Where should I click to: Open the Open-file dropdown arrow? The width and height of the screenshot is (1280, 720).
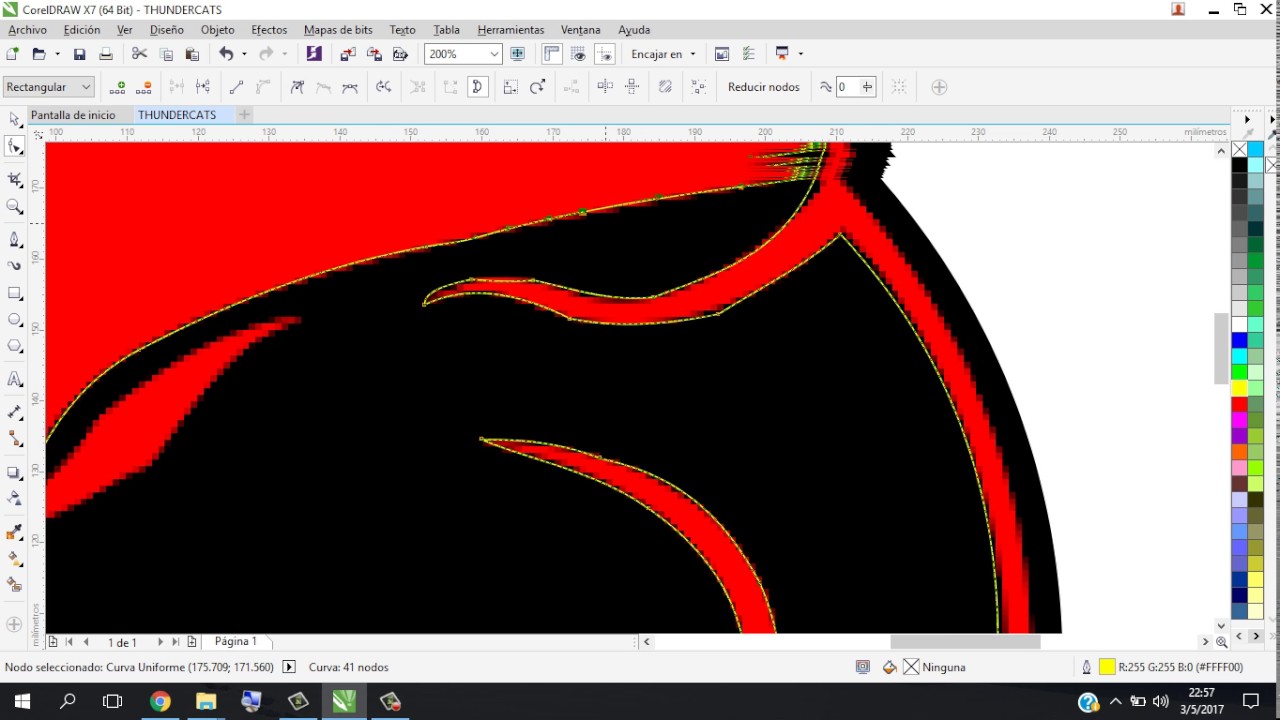click(57, 54)
